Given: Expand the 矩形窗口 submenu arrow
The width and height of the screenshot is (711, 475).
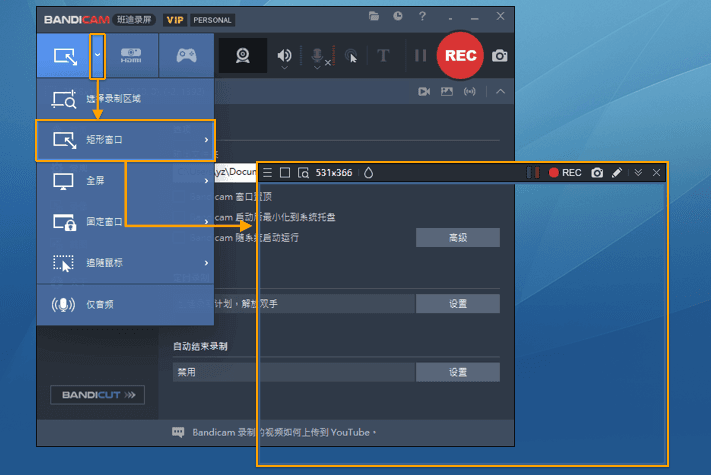Looking at the screenshot, I should (x=206, y=140).
